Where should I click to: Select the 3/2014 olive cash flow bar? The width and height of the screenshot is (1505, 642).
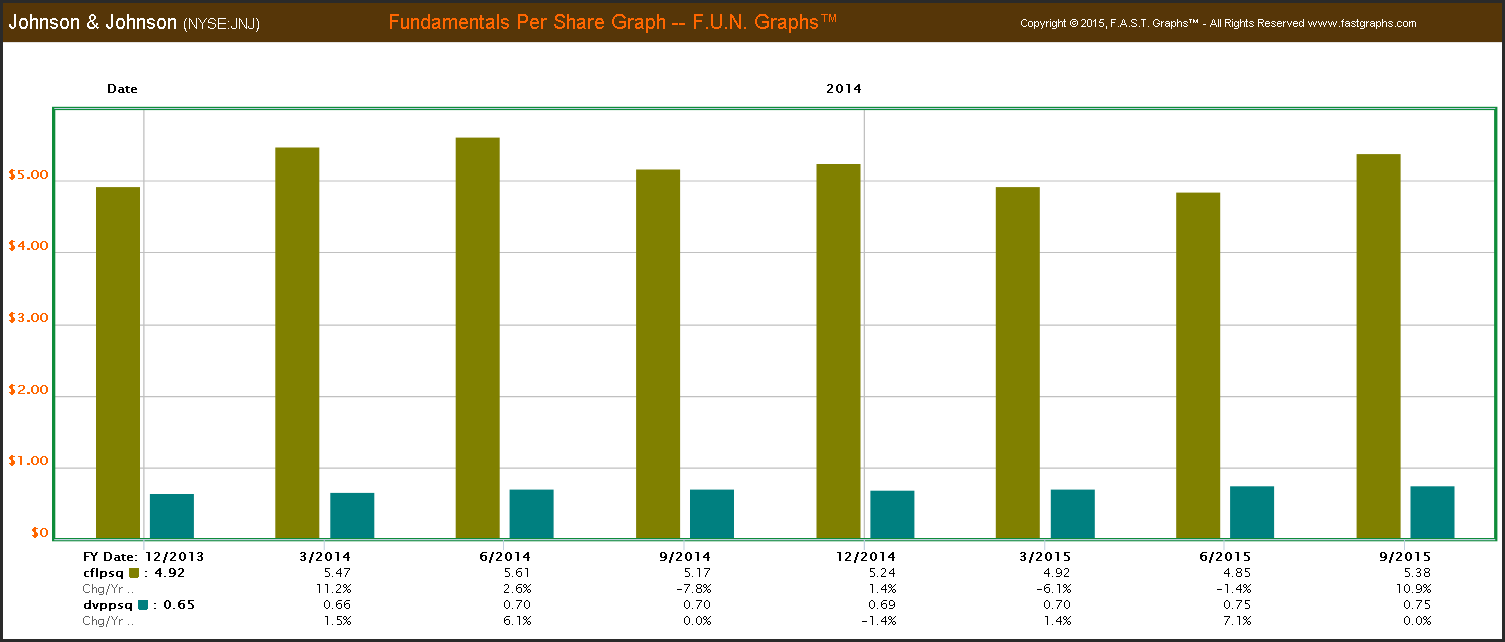297,343
